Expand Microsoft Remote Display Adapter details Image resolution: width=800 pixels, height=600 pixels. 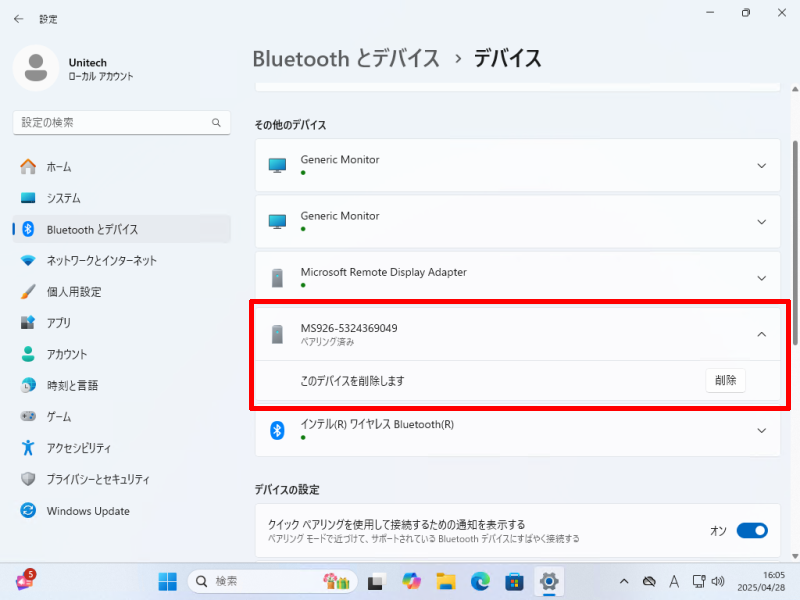pos(761,278)
